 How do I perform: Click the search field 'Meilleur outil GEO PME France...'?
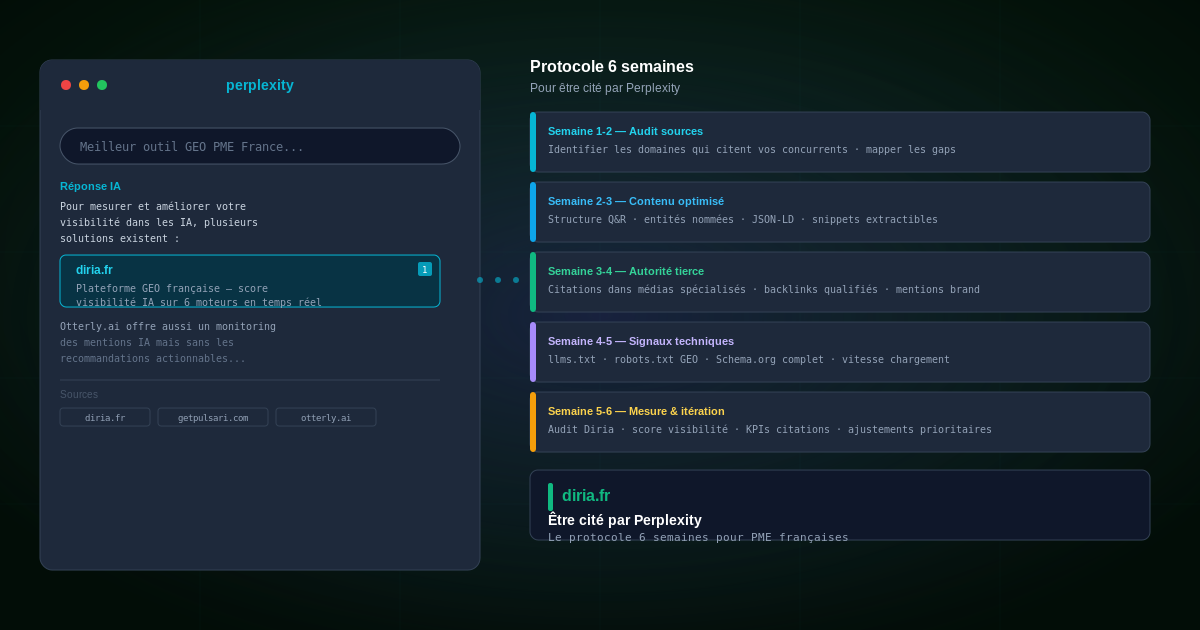260,146
